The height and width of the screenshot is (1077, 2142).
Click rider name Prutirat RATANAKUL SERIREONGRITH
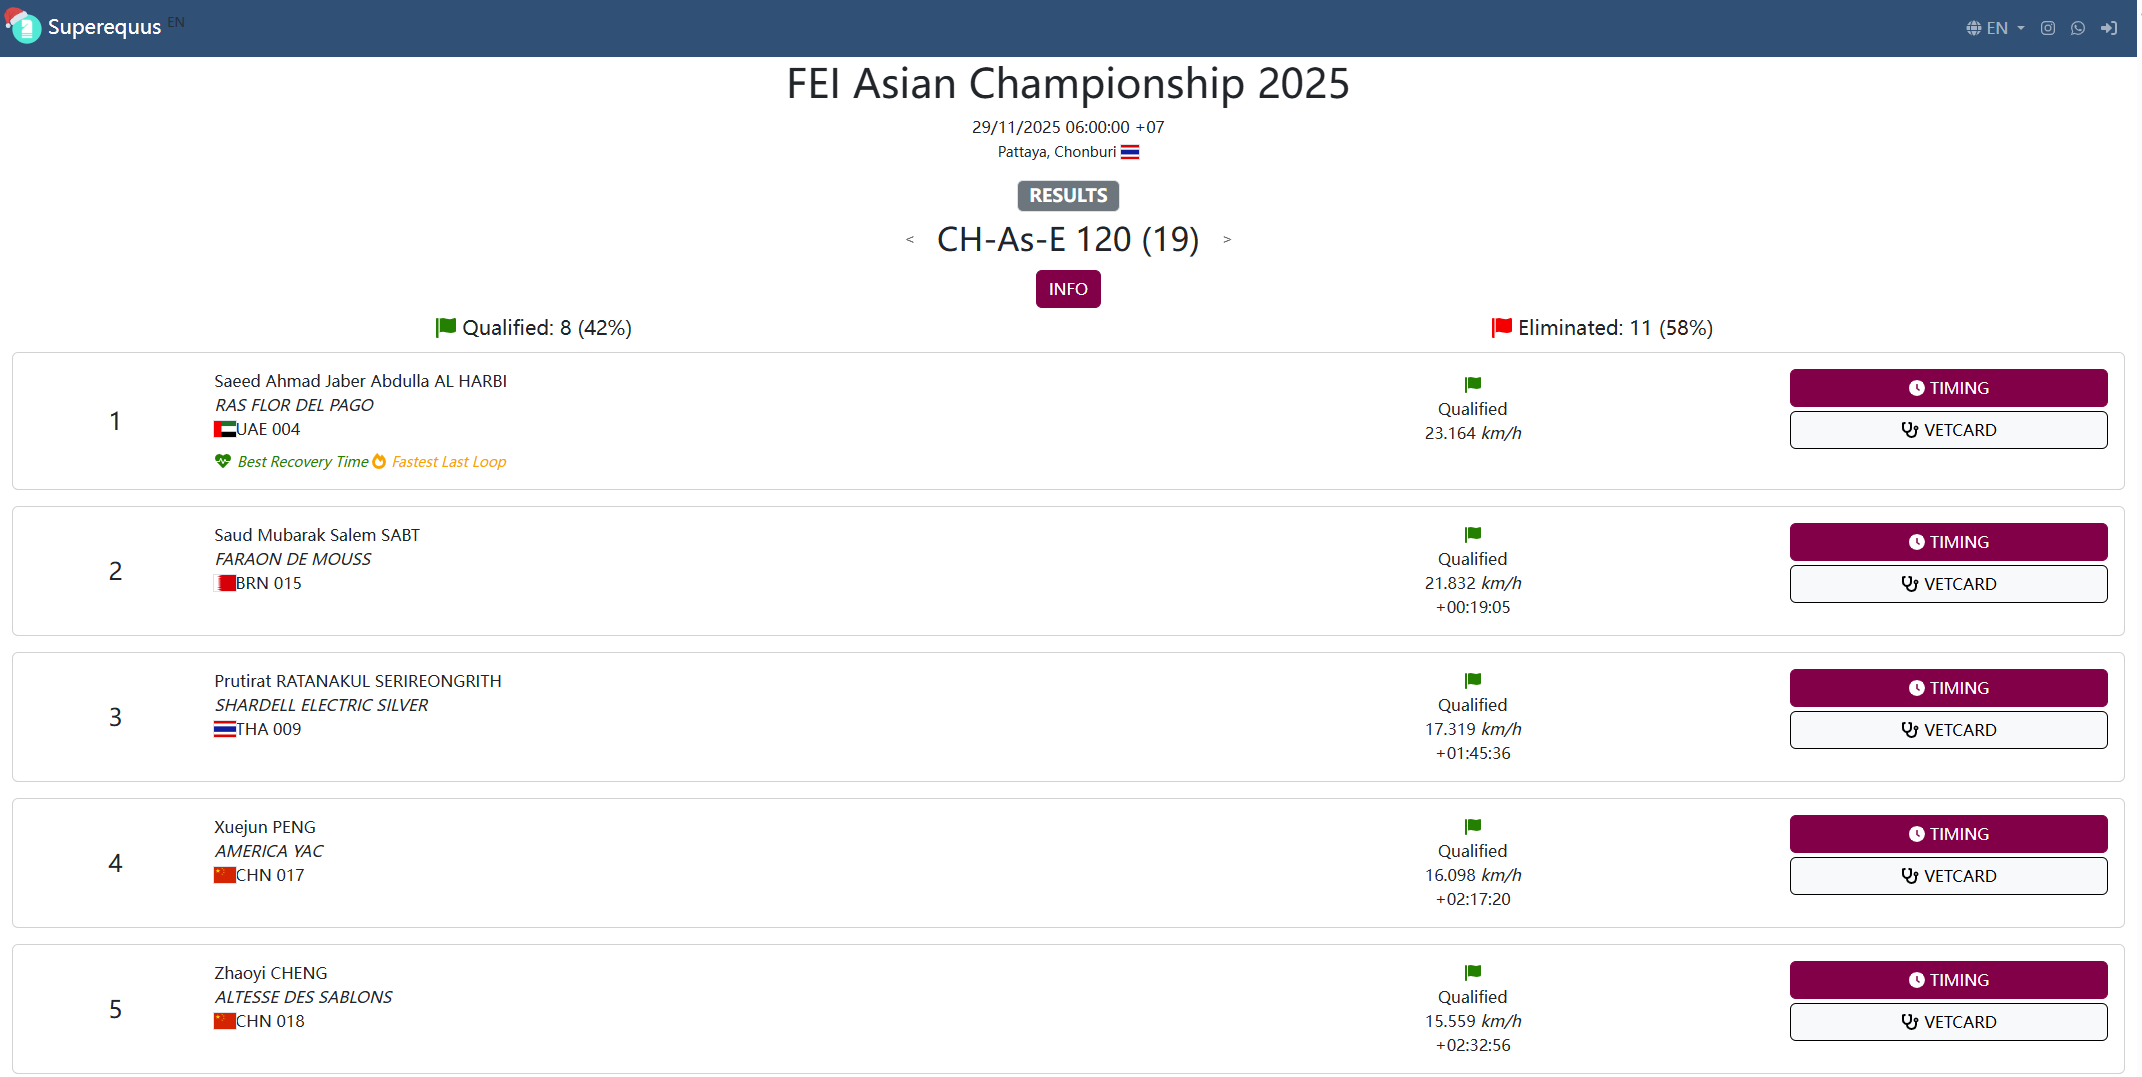click(x=358, y=681)
